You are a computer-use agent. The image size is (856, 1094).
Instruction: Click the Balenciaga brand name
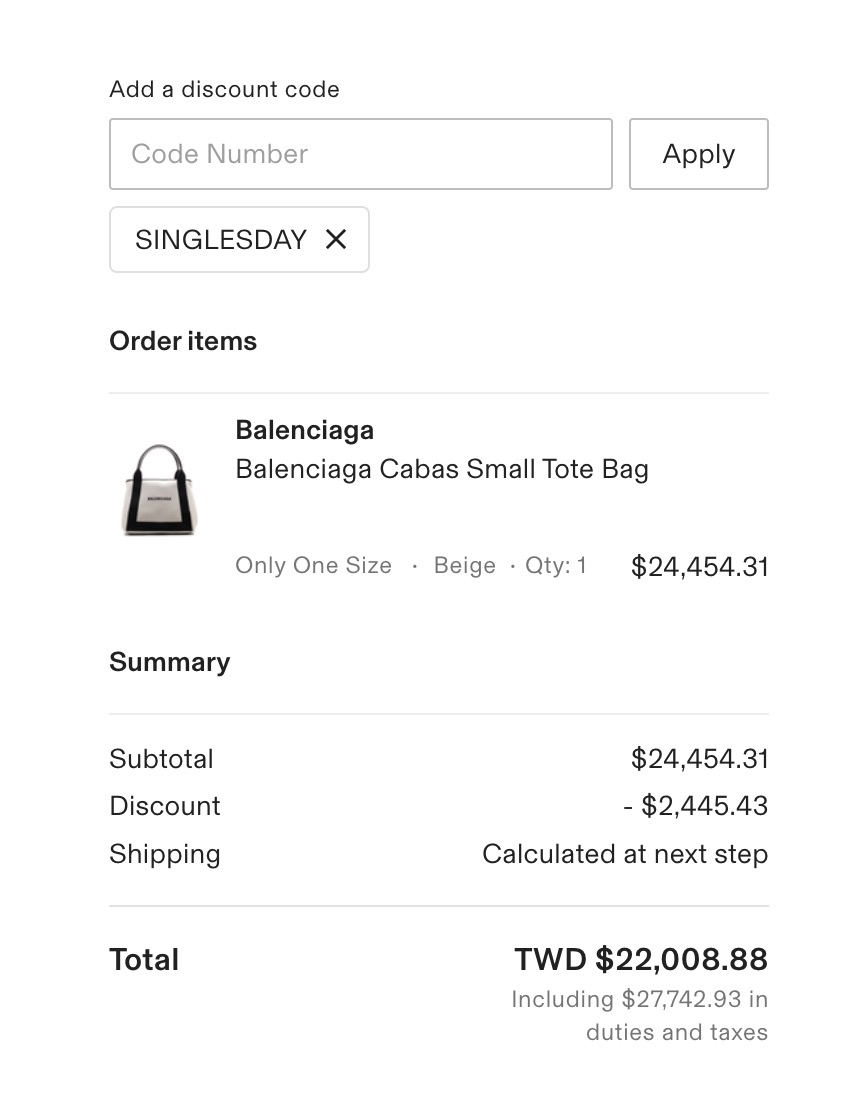coord(304,430)
